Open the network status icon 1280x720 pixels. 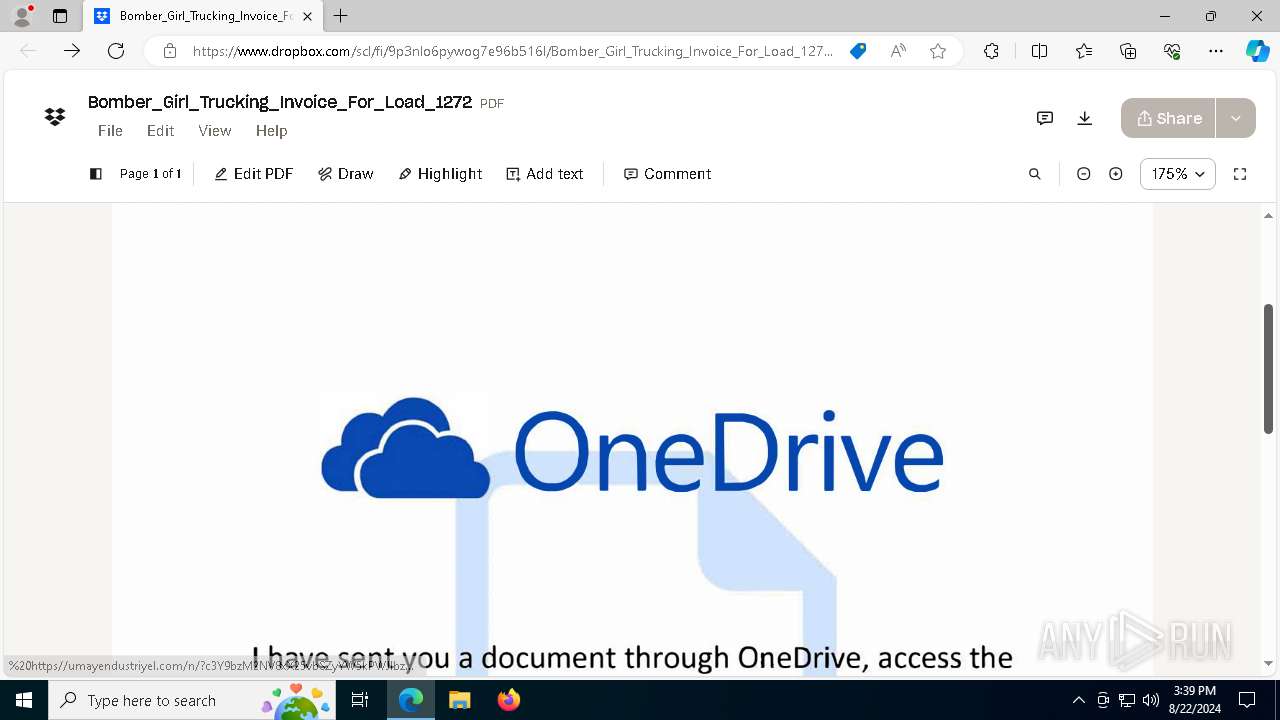[1127, 700]
